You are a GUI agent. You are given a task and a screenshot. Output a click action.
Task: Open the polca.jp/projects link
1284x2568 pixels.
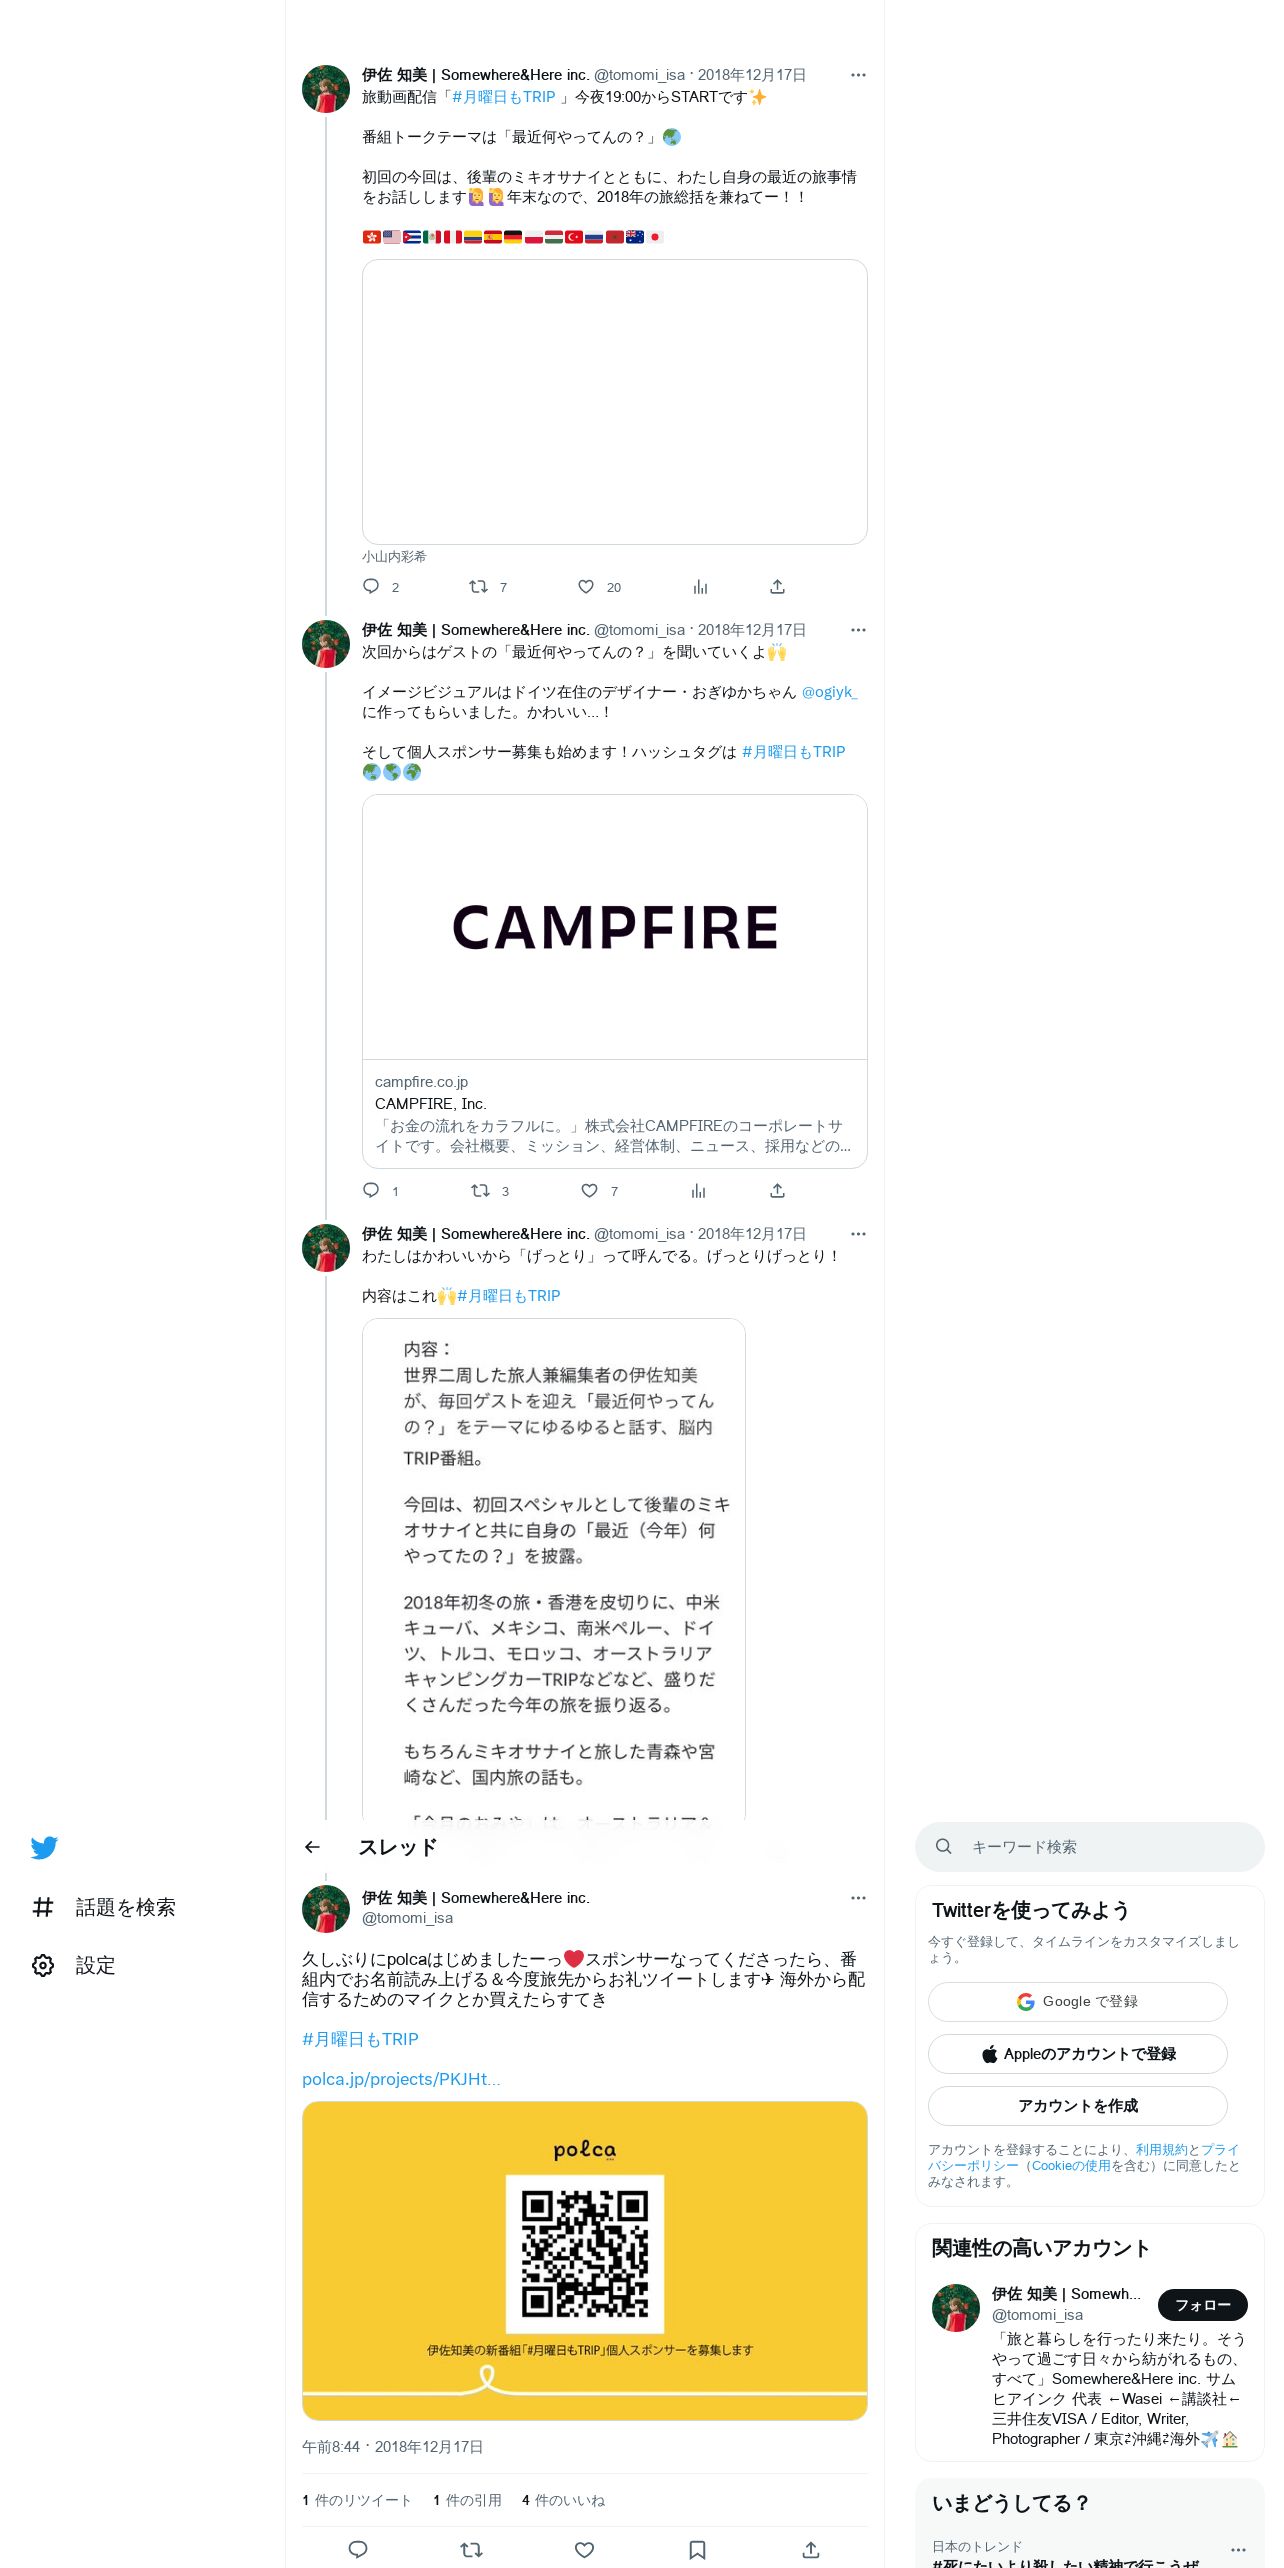(401, 2079)
